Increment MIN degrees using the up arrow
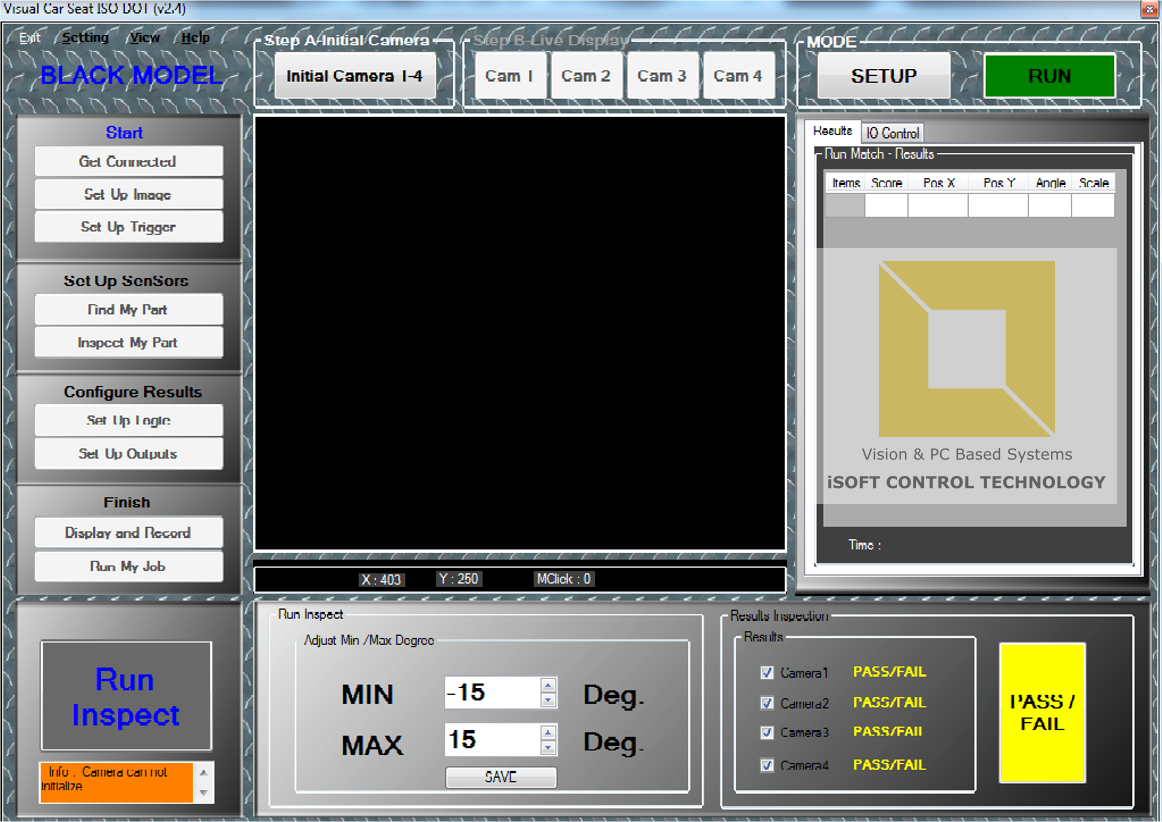The width and height of the screenshot is (1162, 822). point(548,685)
